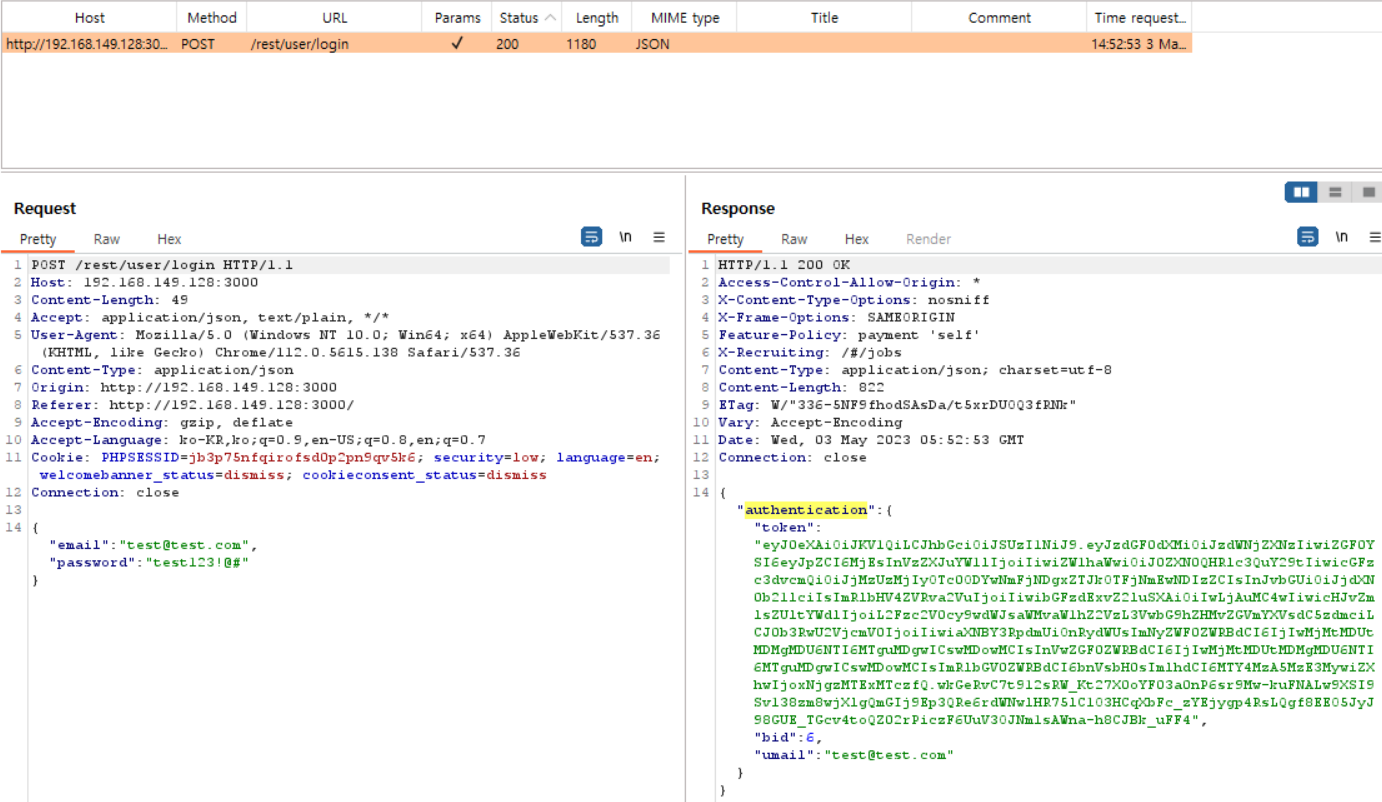Switch Request view to Pretty tab
Image resolution: width=1382 pixels, height=802 pixels.
tap(38, 239)
